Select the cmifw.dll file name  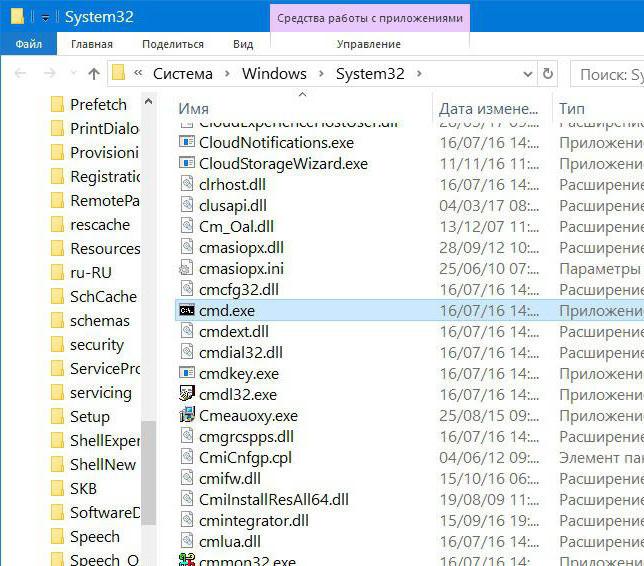point(230,479)
